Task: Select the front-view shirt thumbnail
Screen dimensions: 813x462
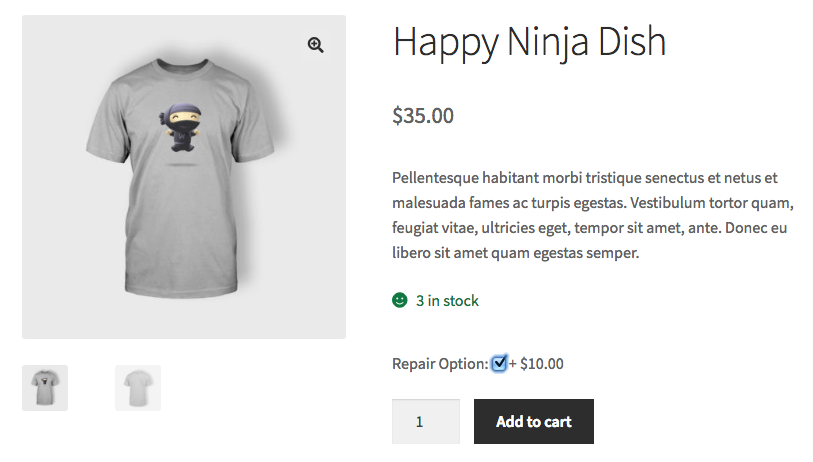Action: (45, 388)
